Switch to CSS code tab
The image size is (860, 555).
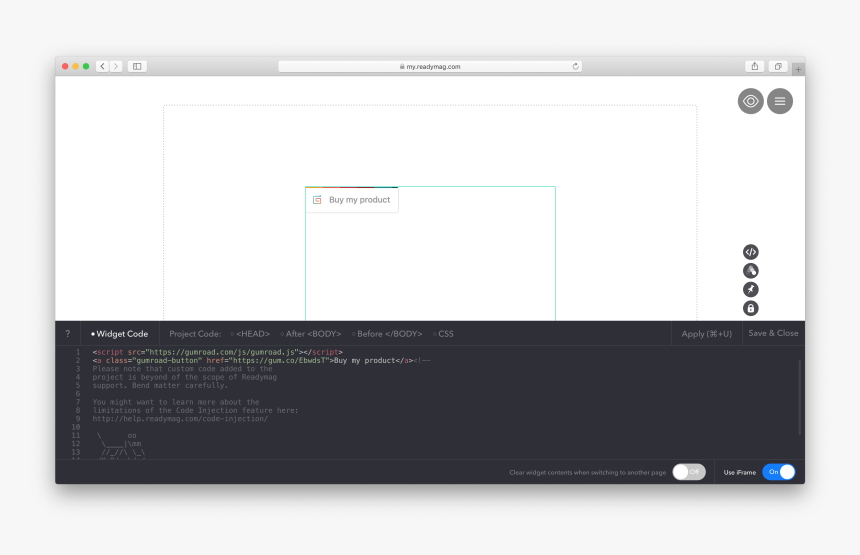443,333
